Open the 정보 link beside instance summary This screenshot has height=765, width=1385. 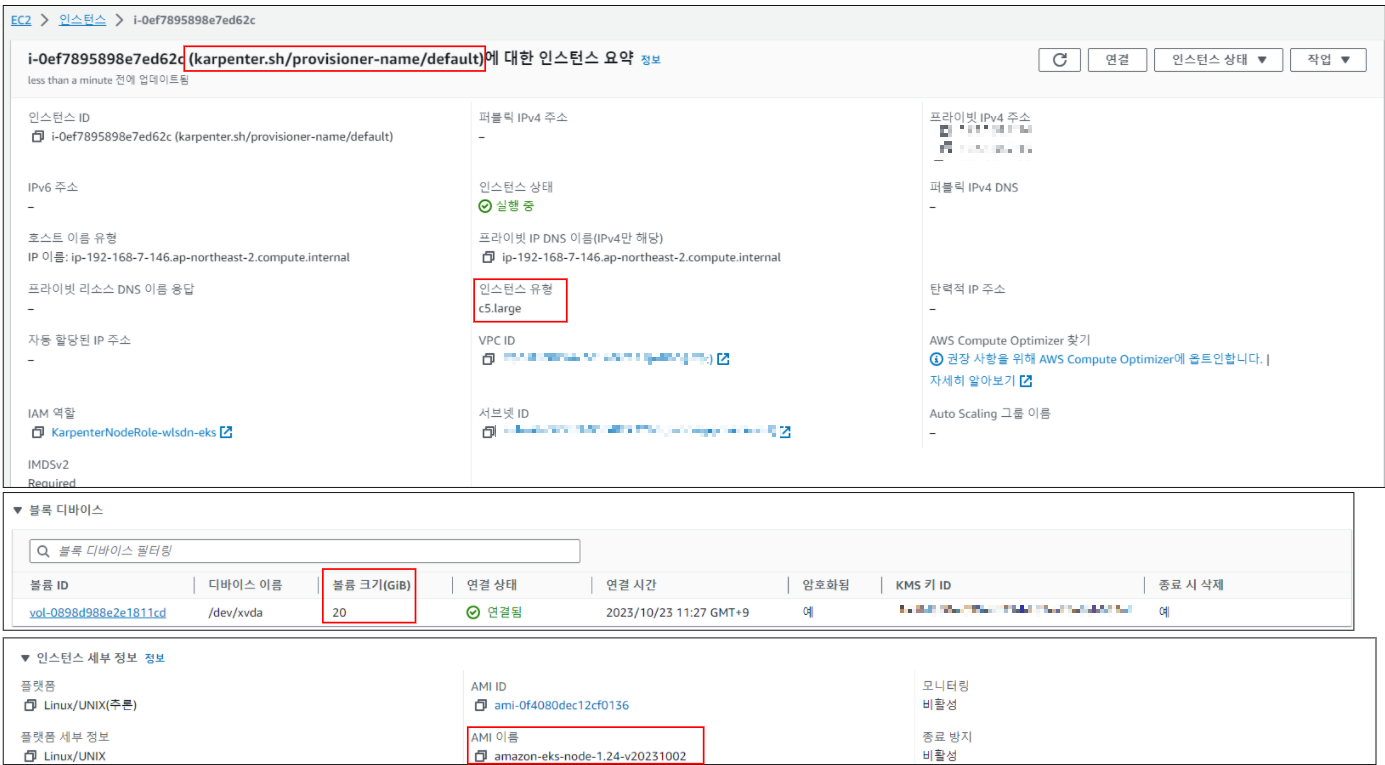[650, 60]
